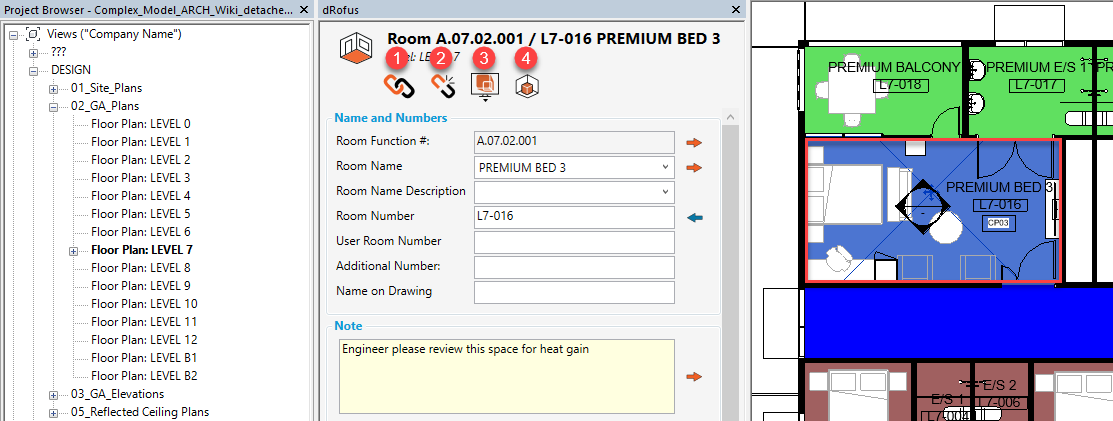
Task: Click the Room Number field
Action: coord(574,217)
